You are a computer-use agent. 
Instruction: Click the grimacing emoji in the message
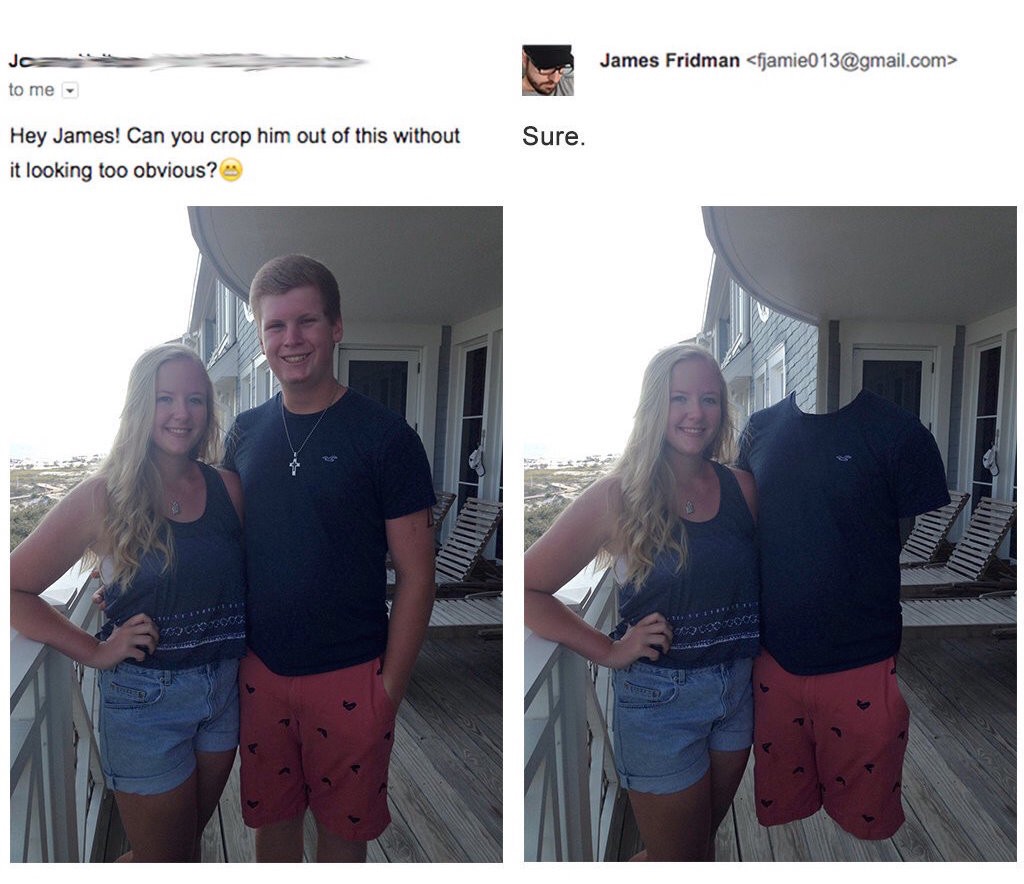coord(231,170)
